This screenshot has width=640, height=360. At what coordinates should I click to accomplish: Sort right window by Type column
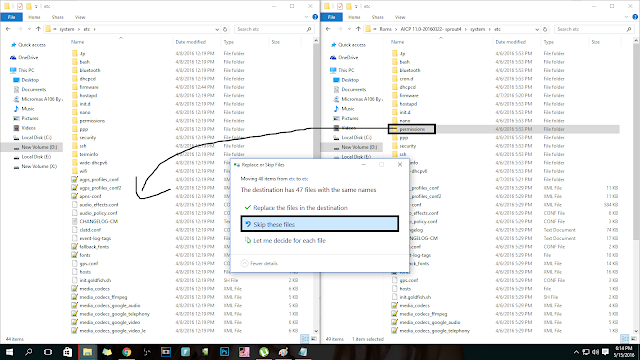549,42
